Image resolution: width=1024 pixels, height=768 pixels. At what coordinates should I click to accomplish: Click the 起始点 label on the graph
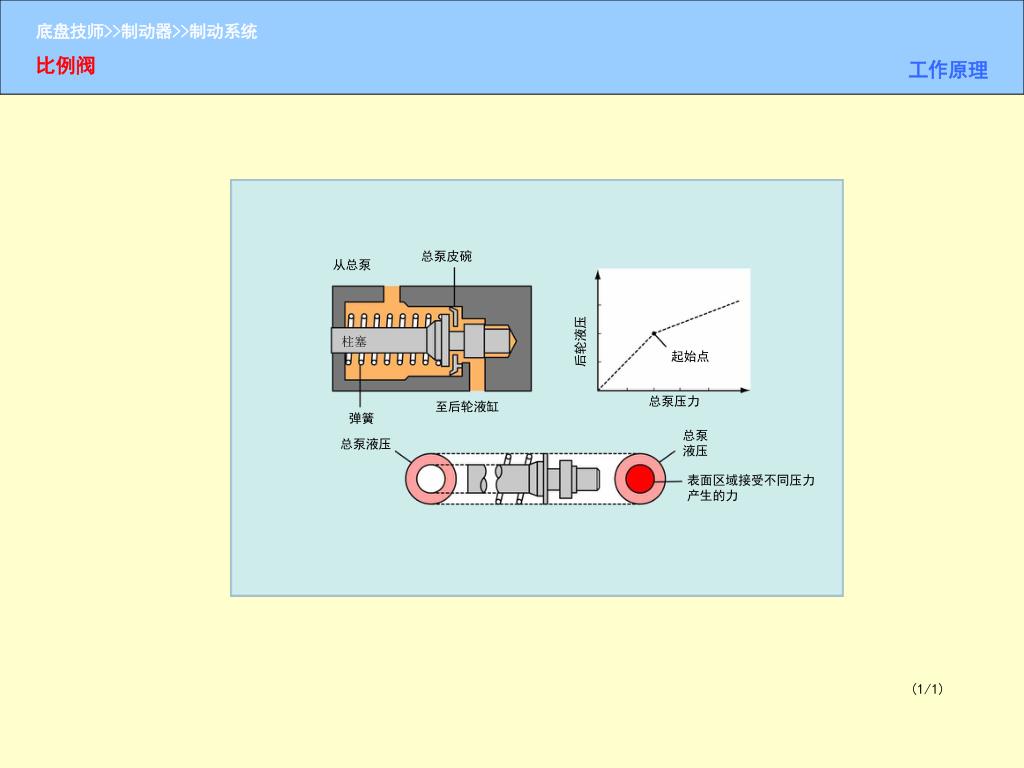[690, 356]
